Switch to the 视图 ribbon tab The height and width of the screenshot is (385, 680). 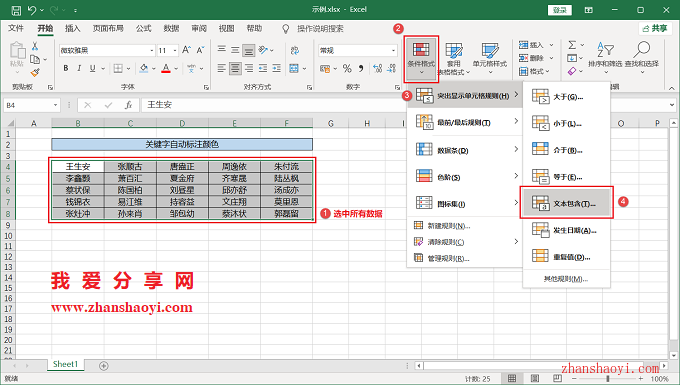point(226,29)
